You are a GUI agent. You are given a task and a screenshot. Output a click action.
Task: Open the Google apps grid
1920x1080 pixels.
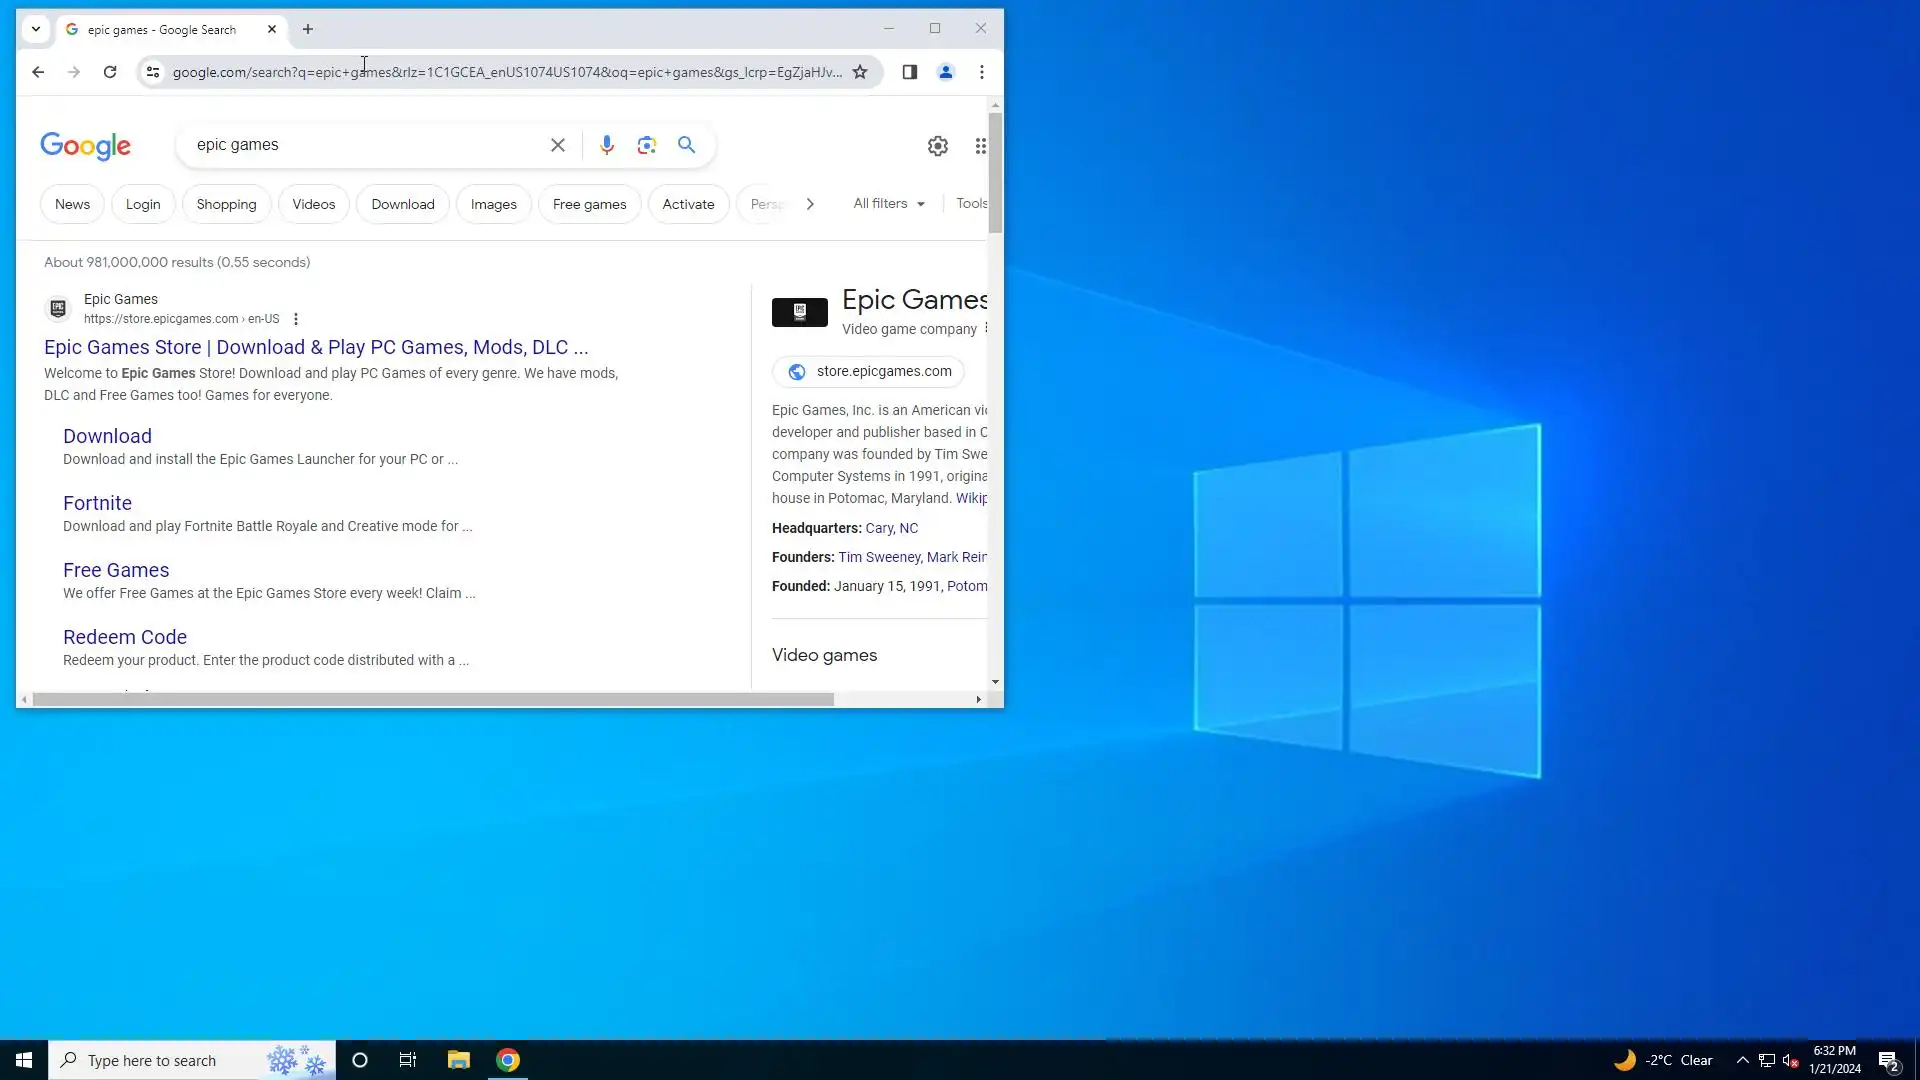[x=980, y=146]
